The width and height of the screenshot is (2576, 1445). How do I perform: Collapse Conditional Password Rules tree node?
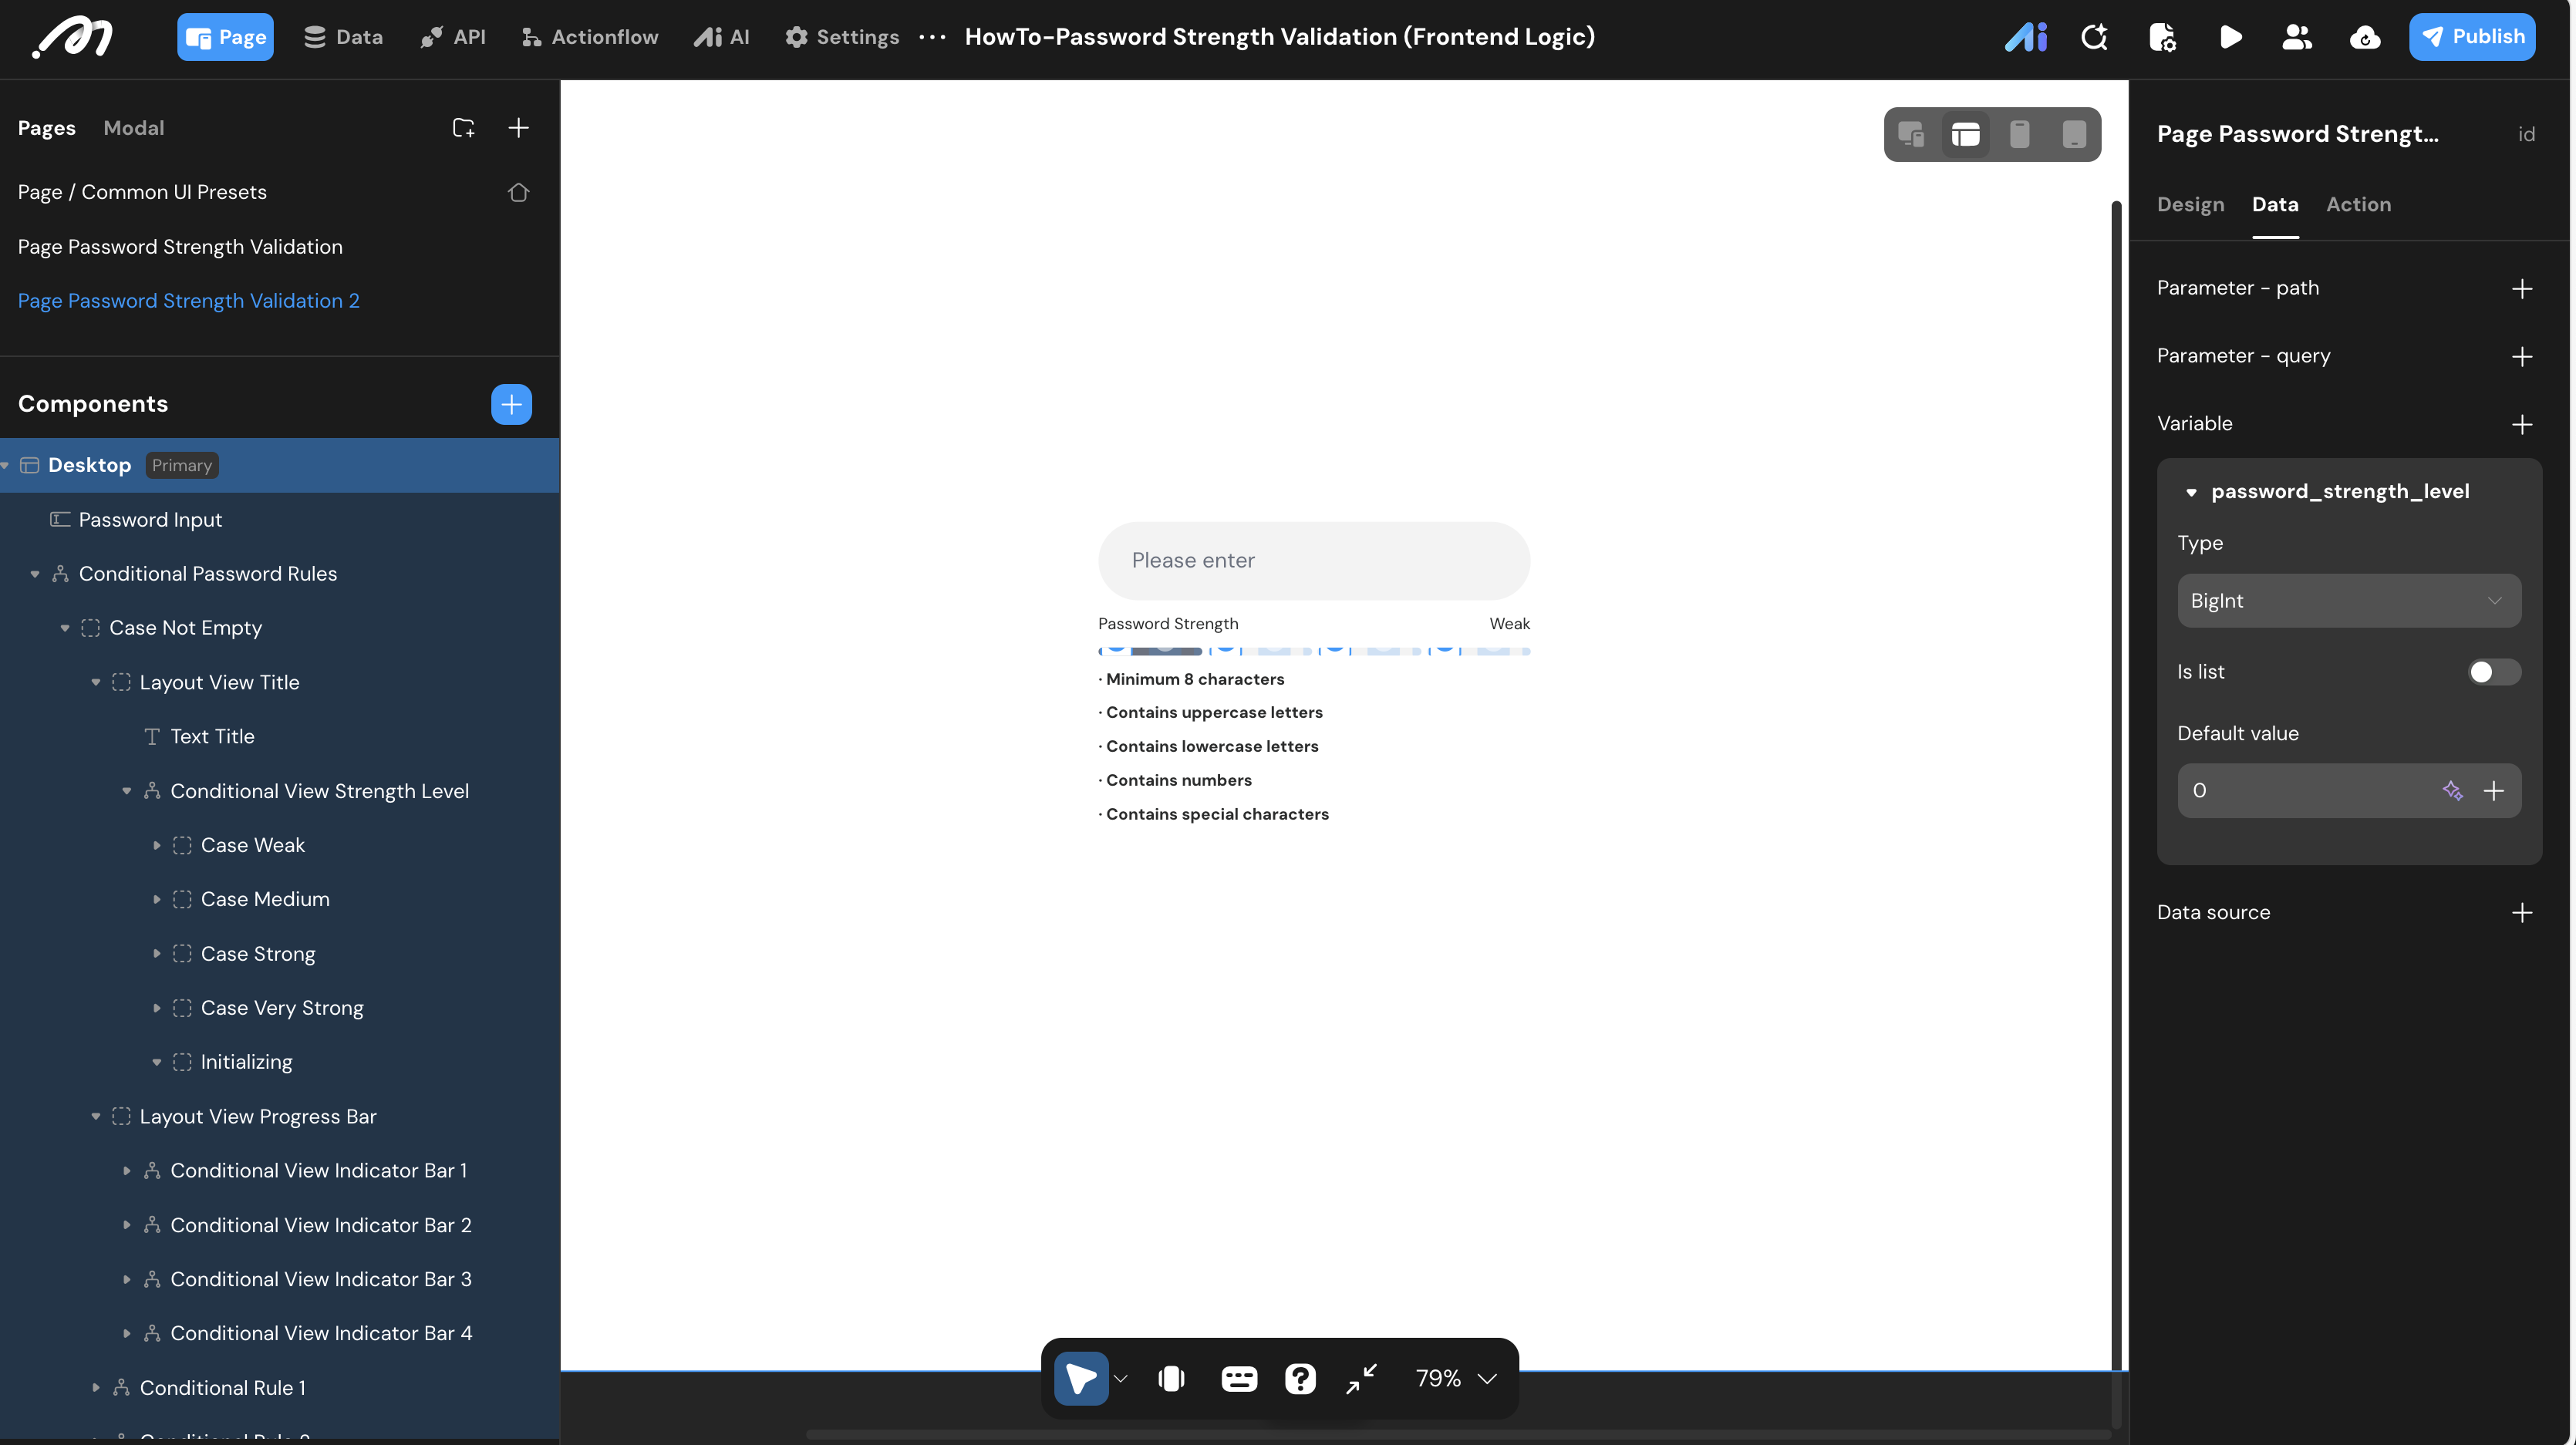[35, 574]
